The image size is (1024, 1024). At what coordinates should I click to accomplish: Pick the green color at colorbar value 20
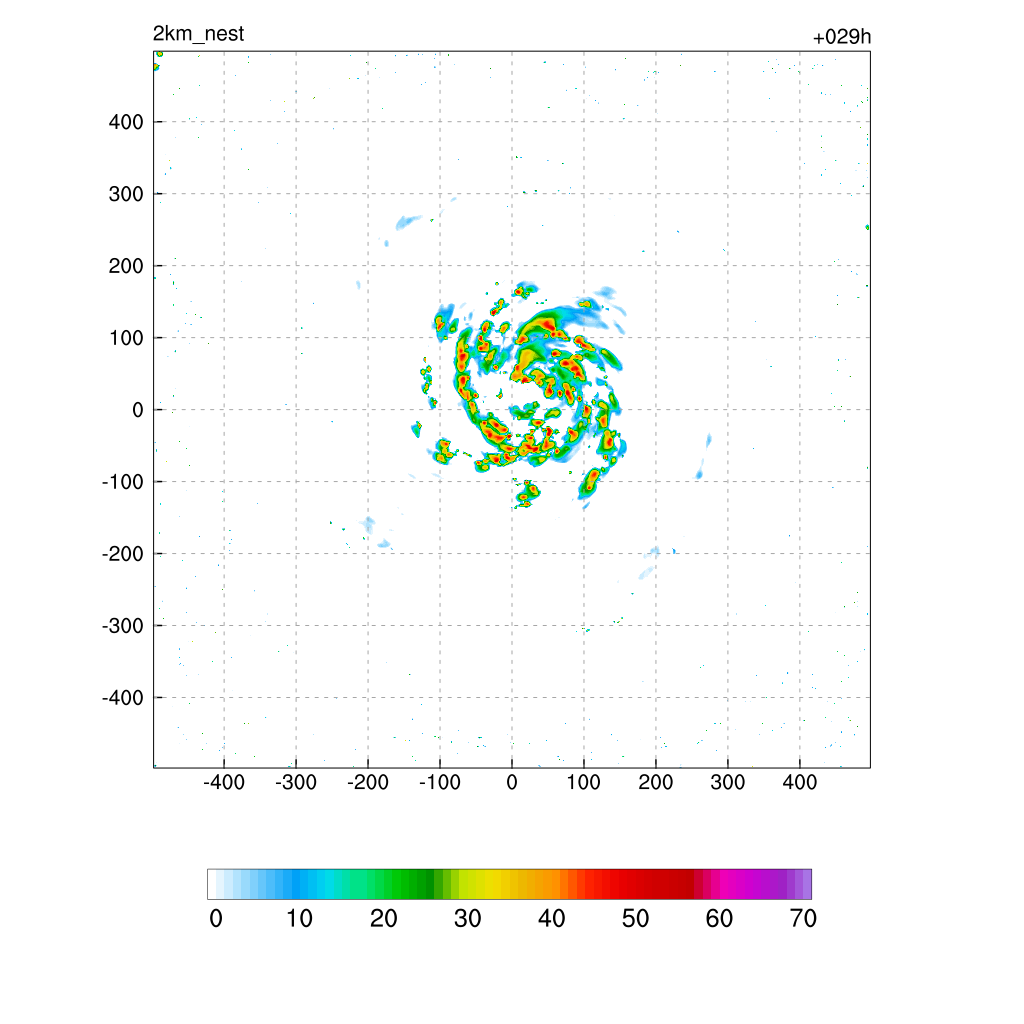(380, 884)
